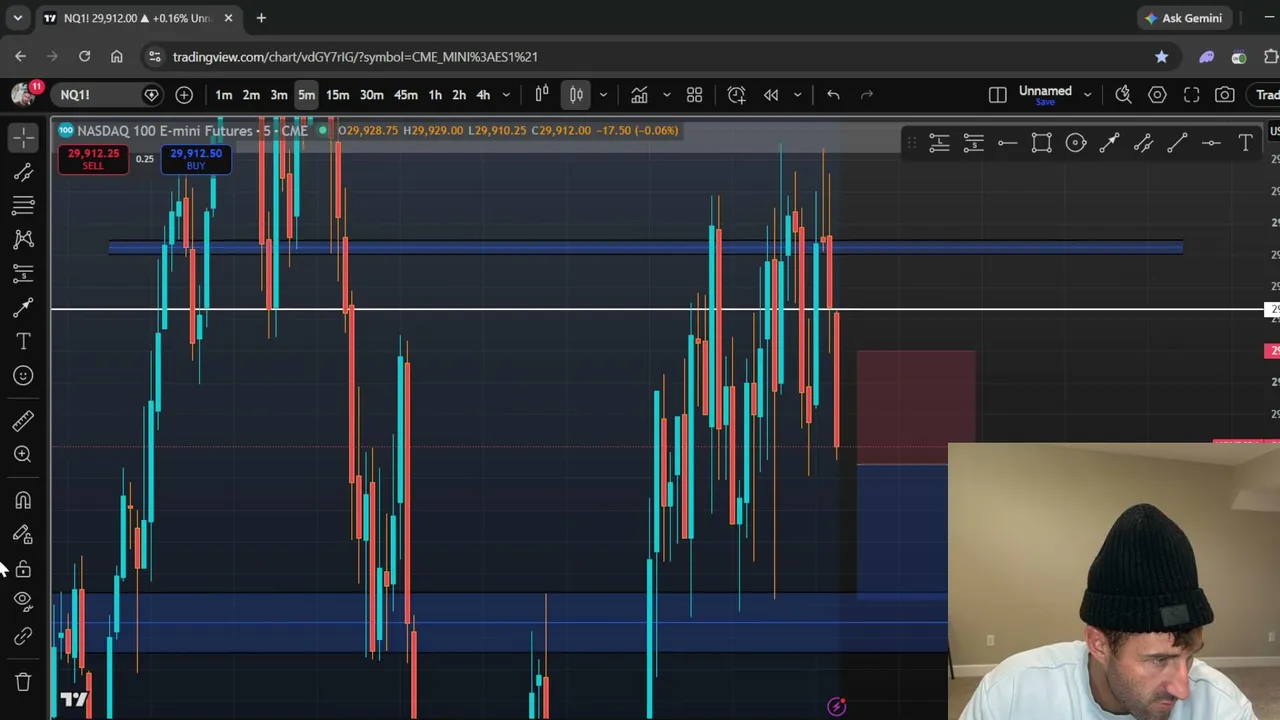
Task: Open the emoji icons tool
Action: 23,375
